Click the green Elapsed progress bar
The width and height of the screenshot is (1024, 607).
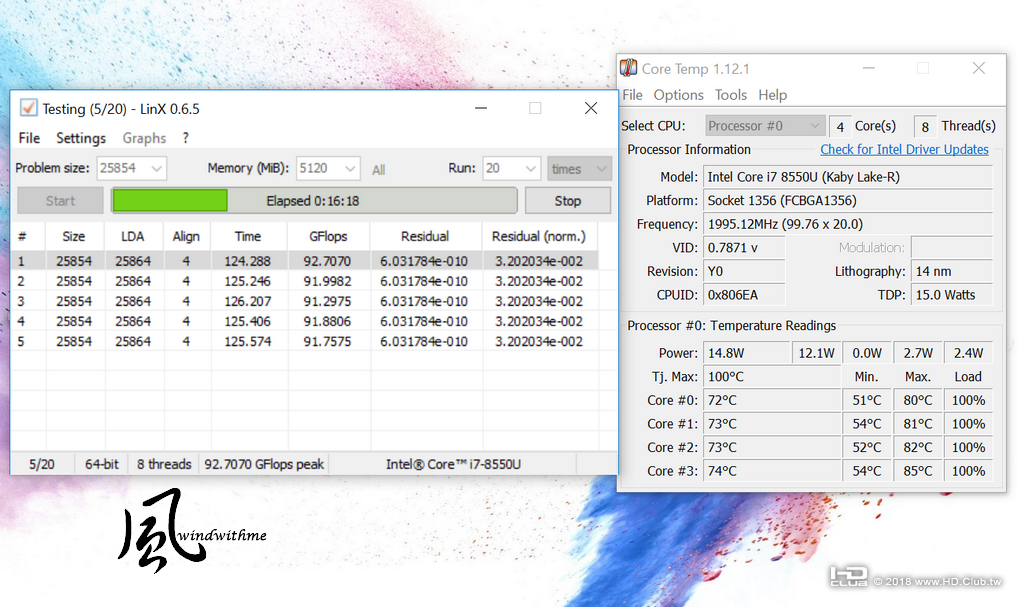tap(314, 201)
